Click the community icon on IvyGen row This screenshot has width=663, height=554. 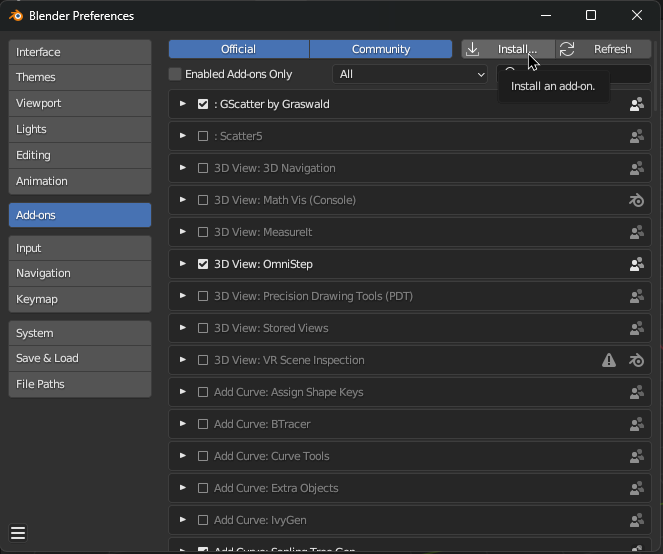coord(636,520)
